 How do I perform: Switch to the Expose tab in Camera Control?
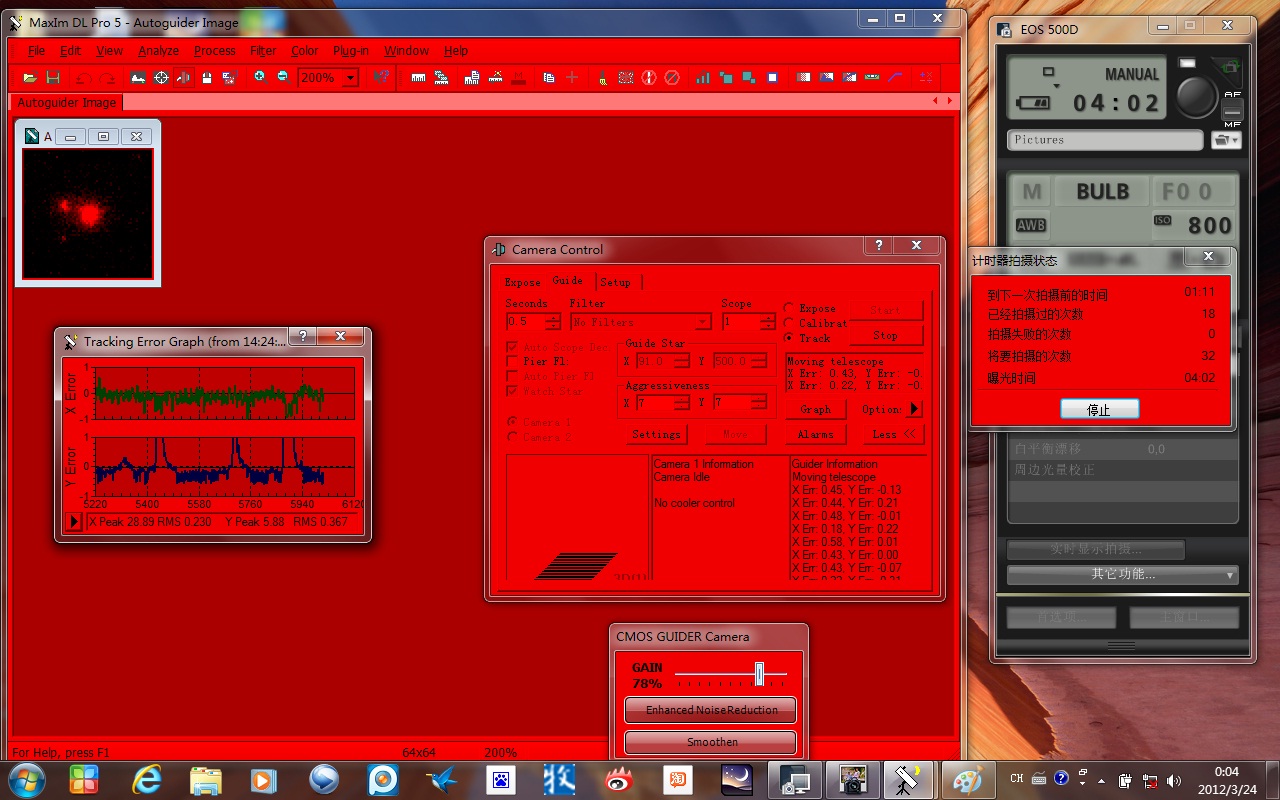[x=522, y=283]
